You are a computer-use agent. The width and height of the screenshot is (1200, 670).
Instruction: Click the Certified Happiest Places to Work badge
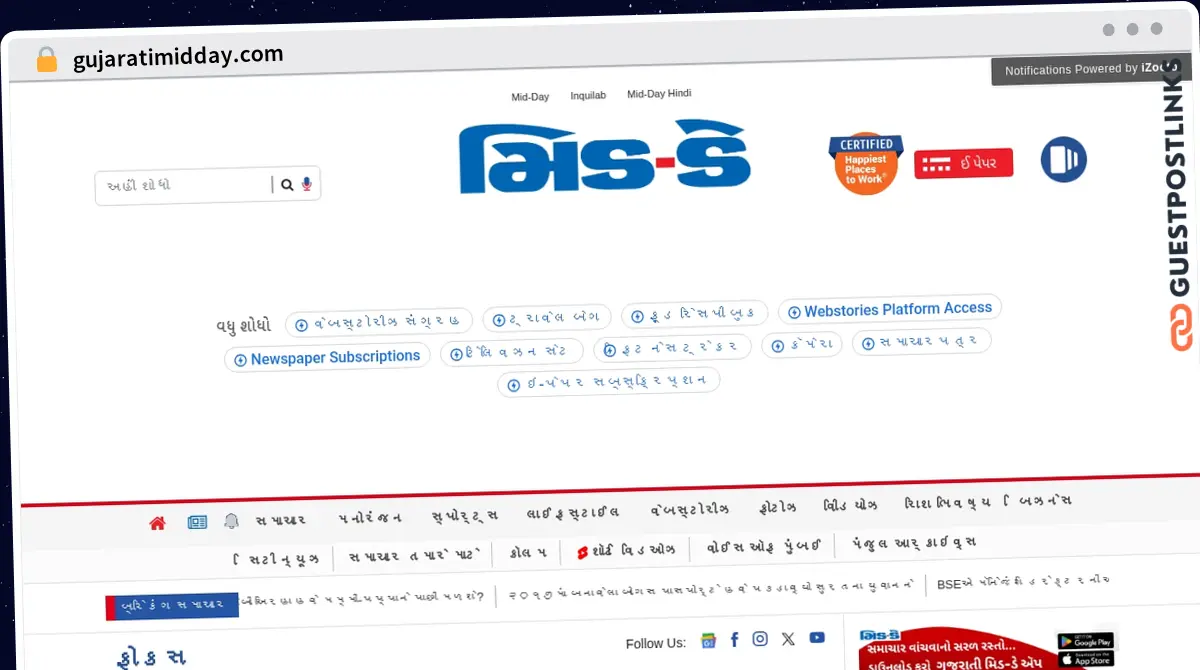pyautogui.click(x=866, y=163)
